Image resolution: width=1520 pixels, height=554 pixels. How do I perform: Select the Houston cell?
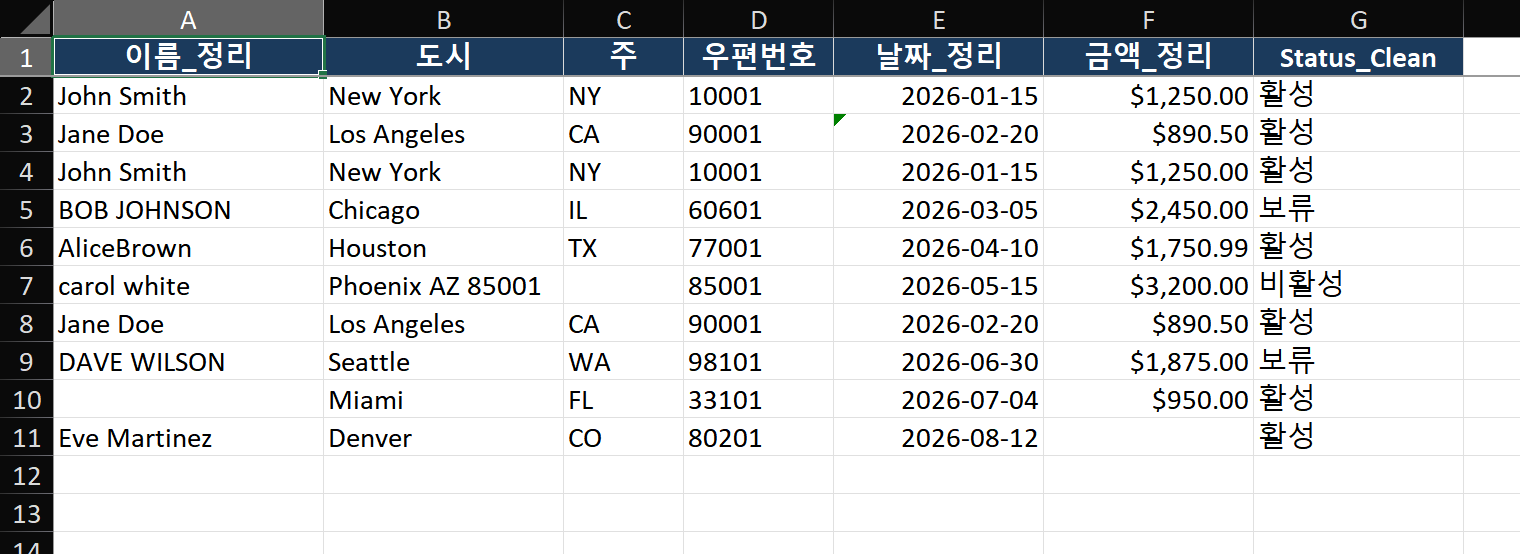point(444,247)
